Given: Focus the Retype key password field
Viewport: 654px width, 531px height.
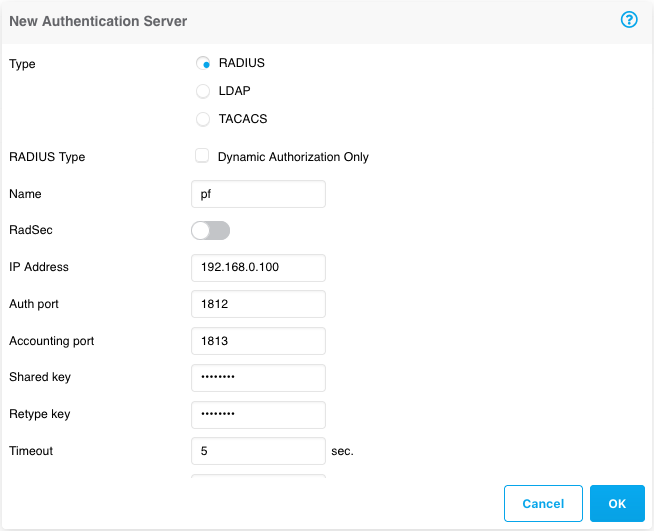Looking at the screenshot, I should (x=258, y=414).
